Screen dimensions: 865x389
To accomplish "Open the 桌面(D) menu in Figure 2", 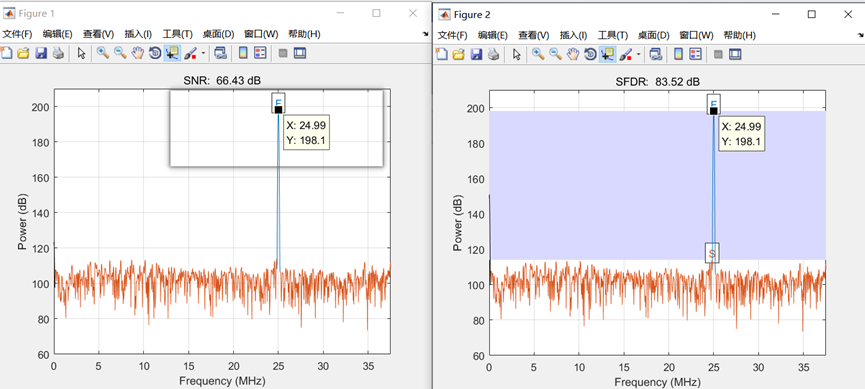I will click(654, 35).
